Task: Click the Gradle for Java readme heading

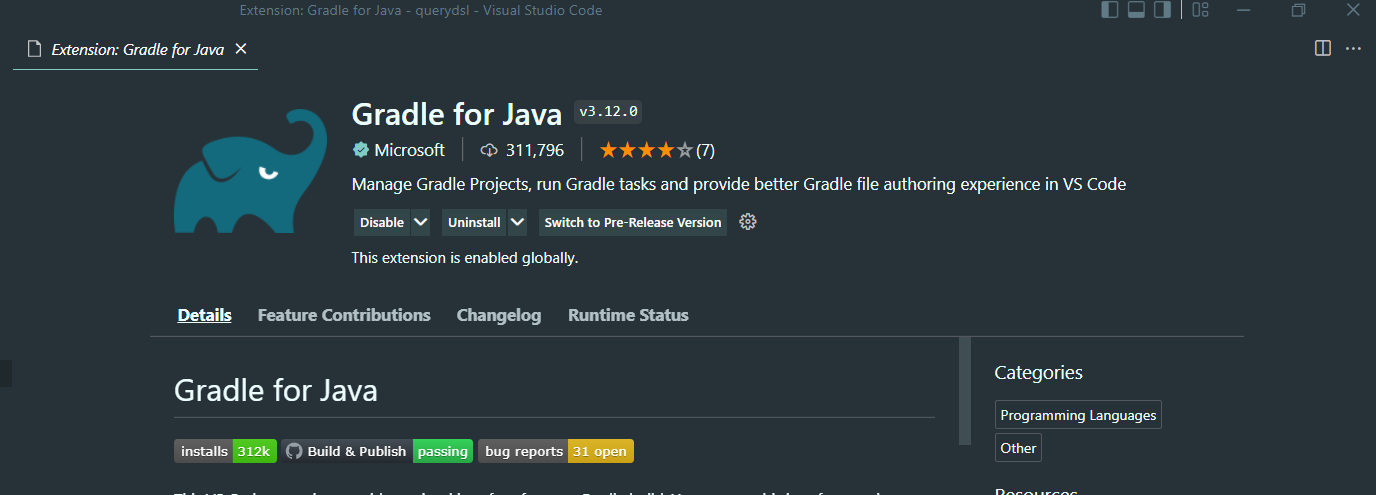Action: pyautogui.click(x=276, y=389)
